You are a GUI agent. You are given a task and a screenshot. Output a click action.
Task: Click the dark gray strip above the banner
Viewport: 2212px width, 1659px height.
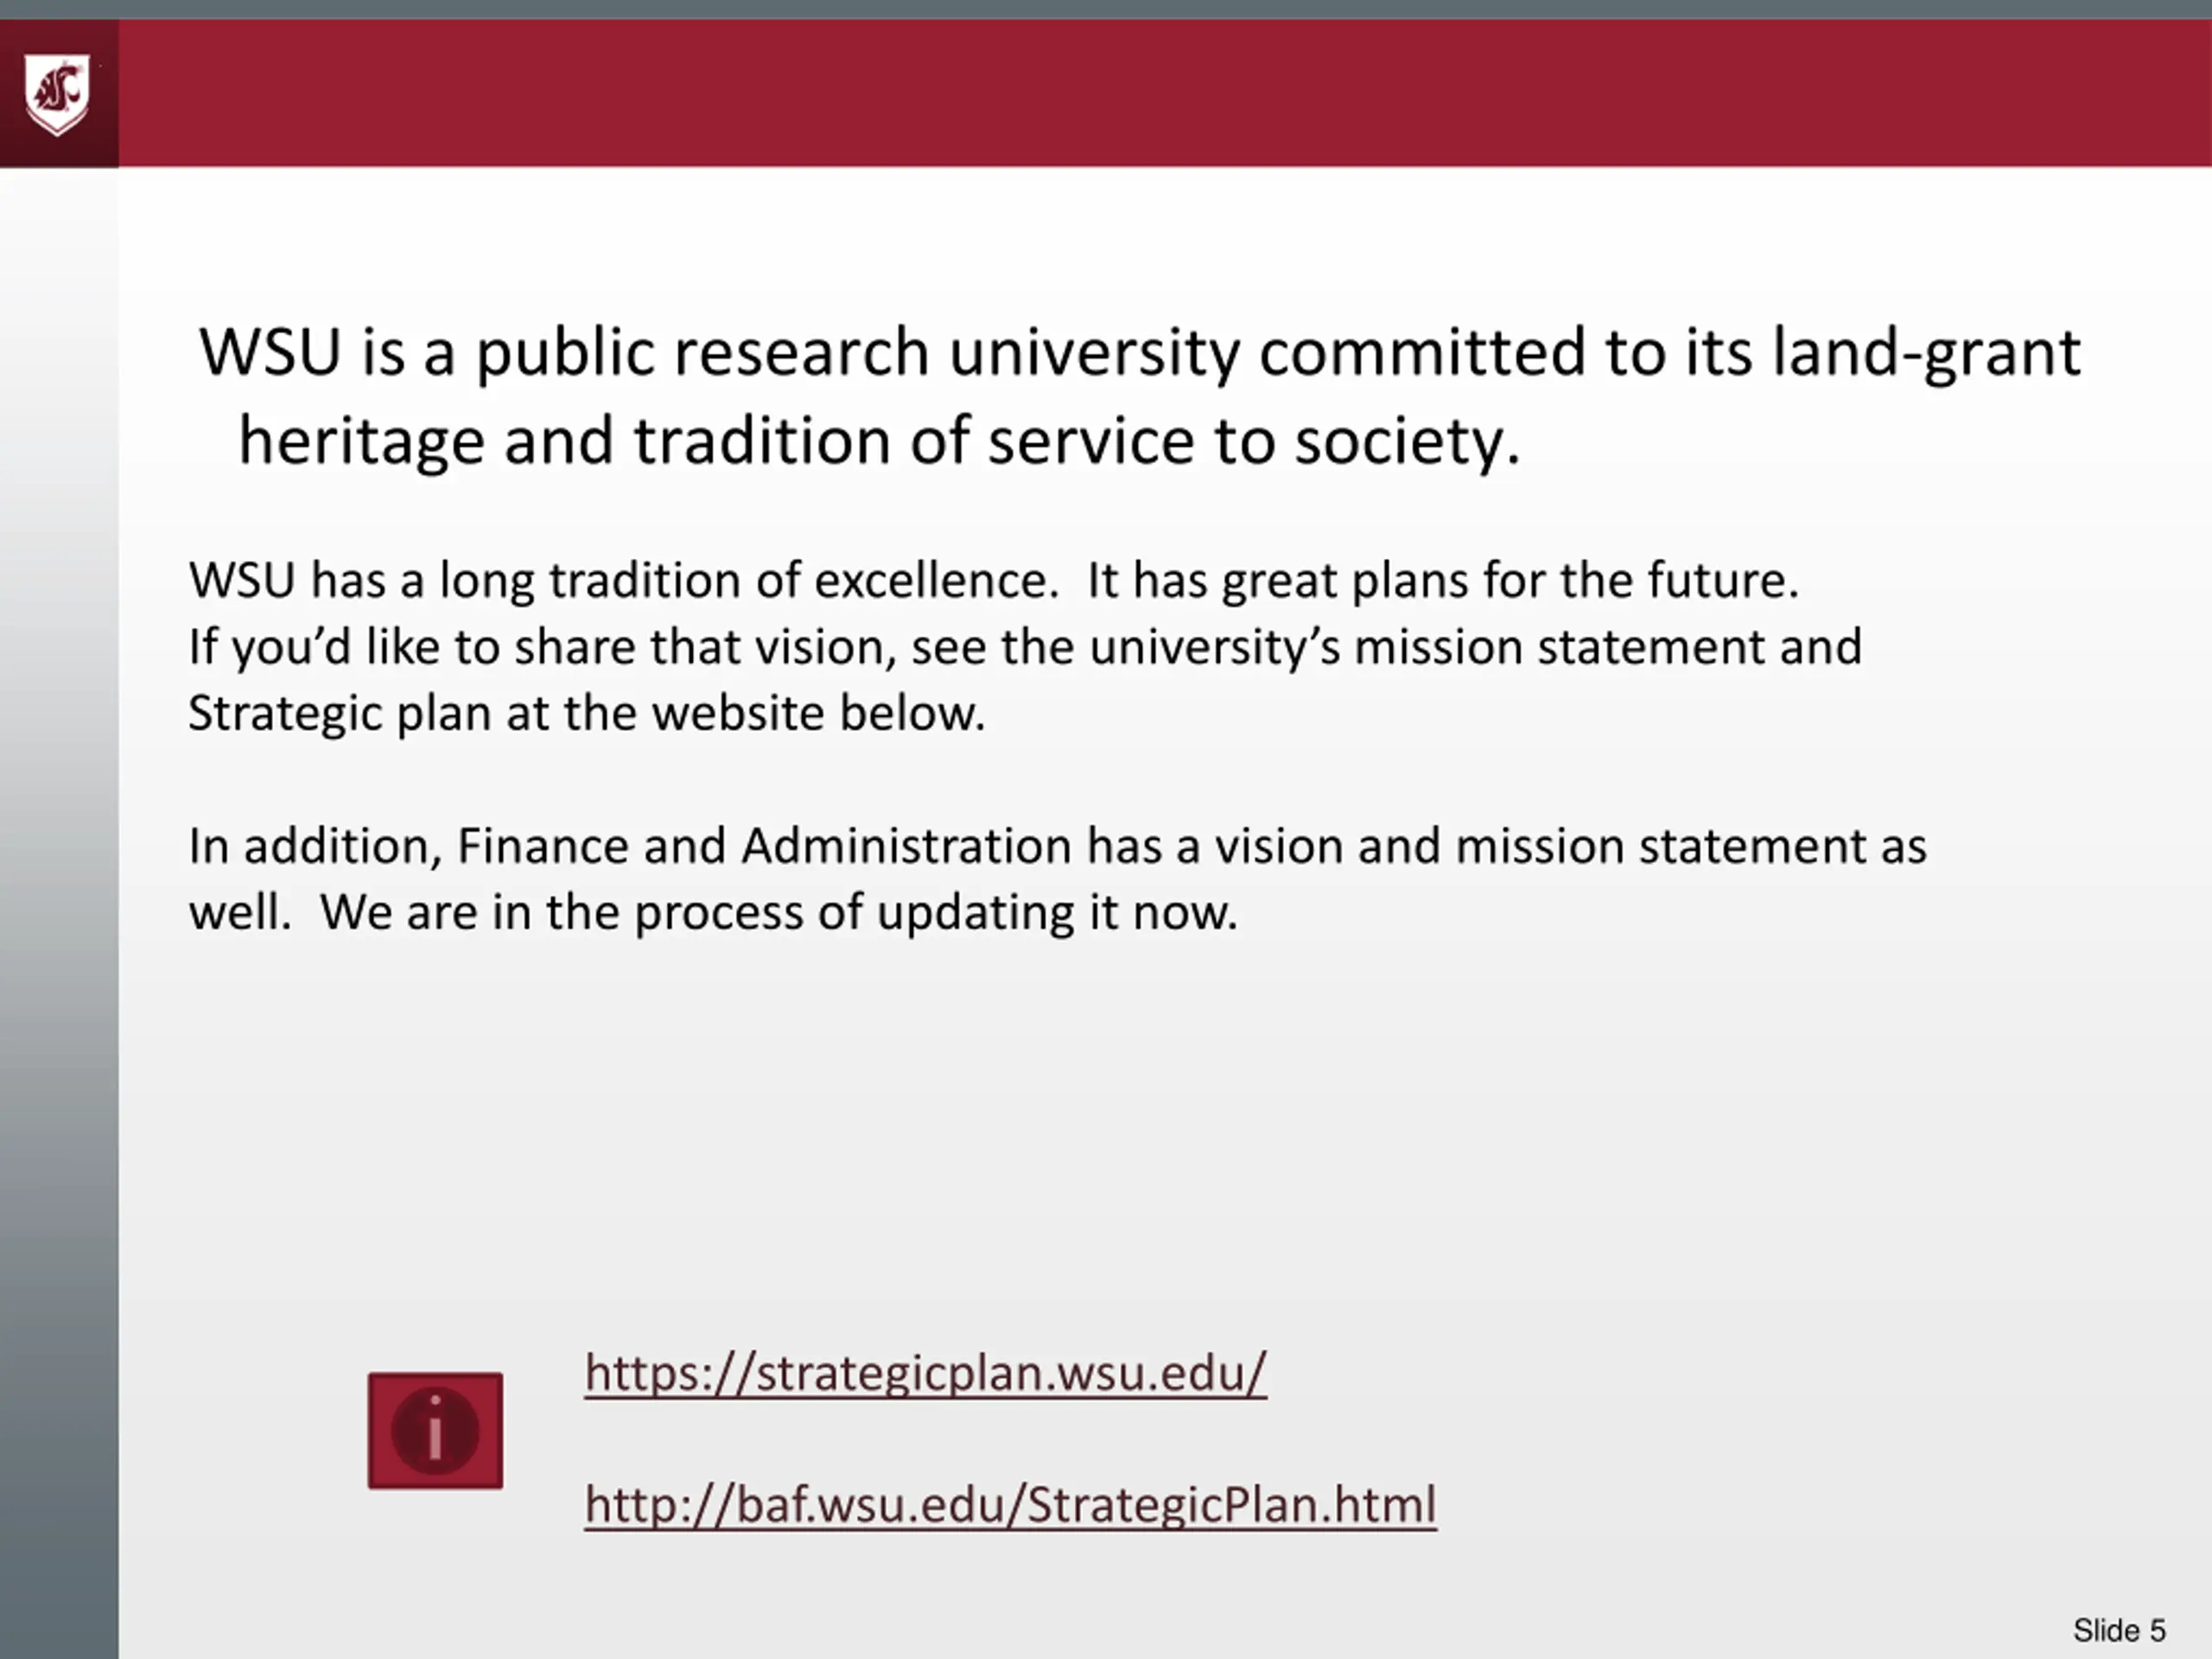[x=1106, y=9]
